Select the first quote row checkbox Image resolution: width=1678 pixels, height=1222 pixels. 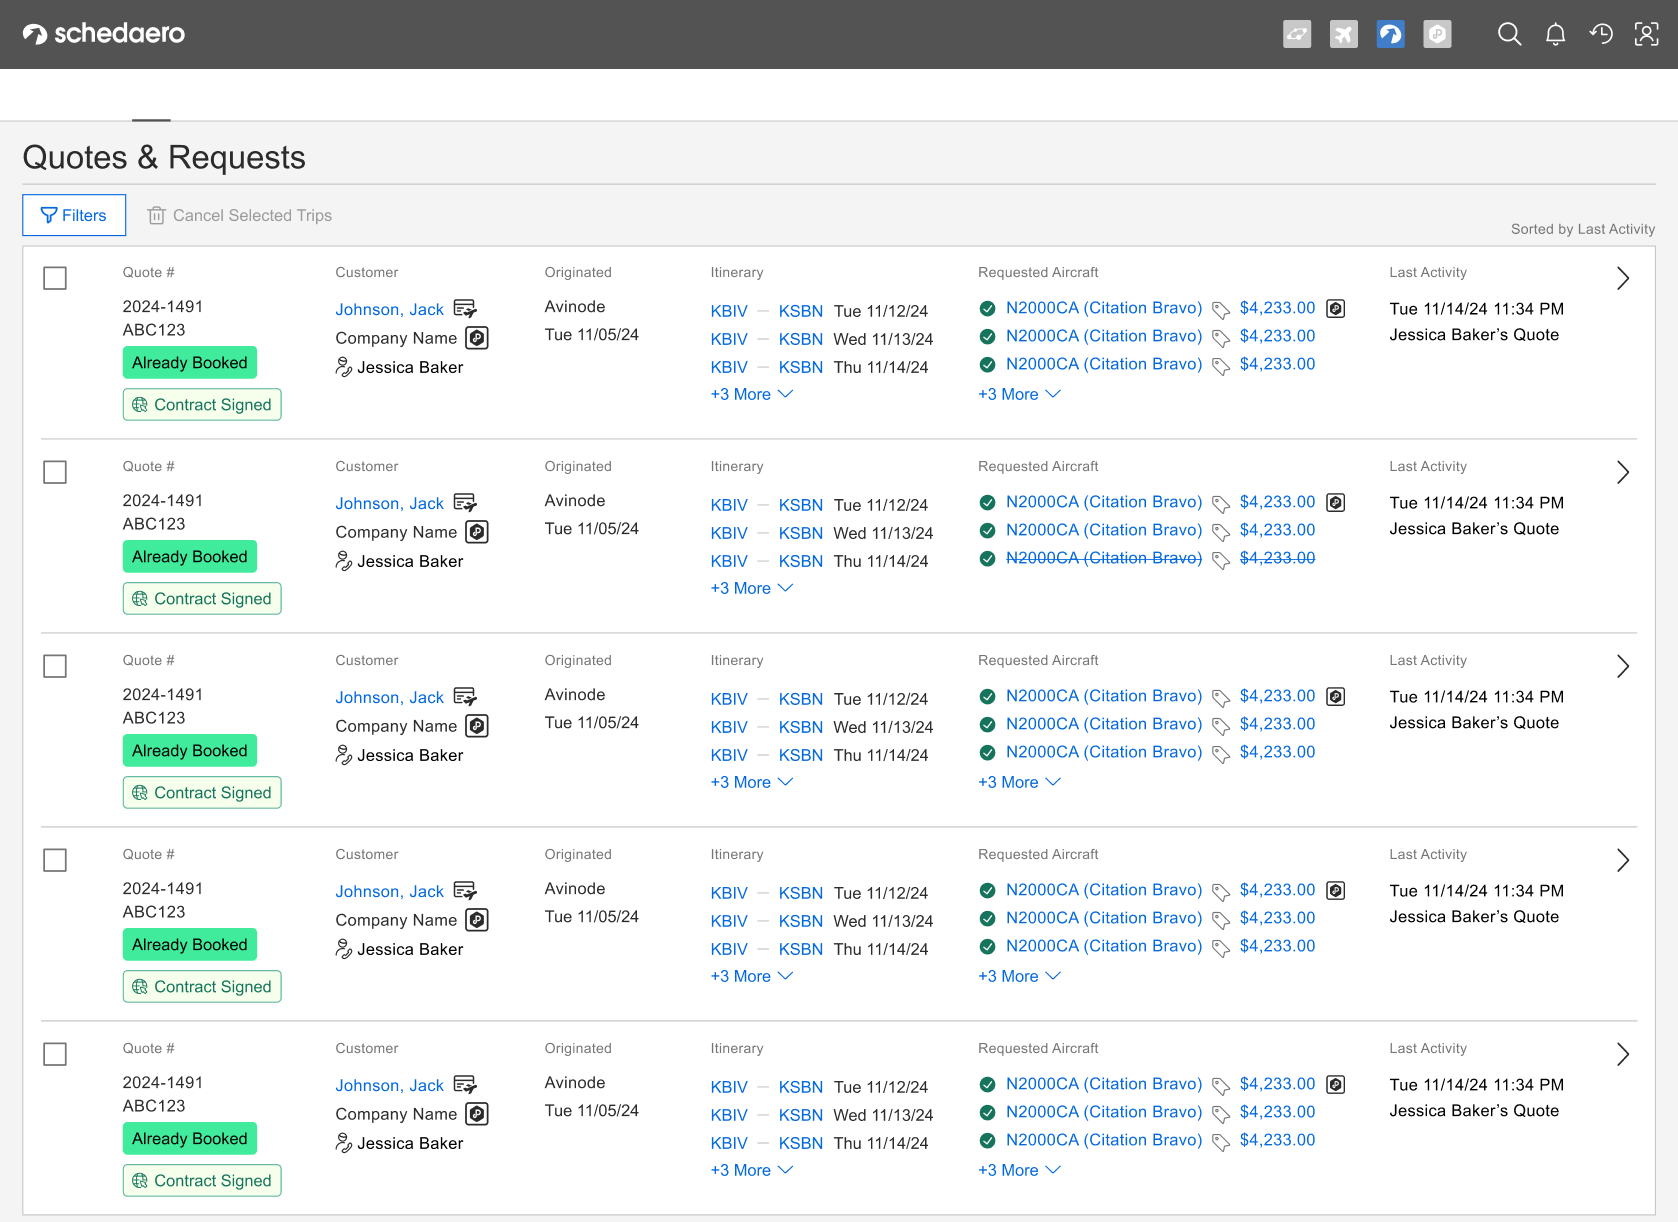click(x=55, y=278)
